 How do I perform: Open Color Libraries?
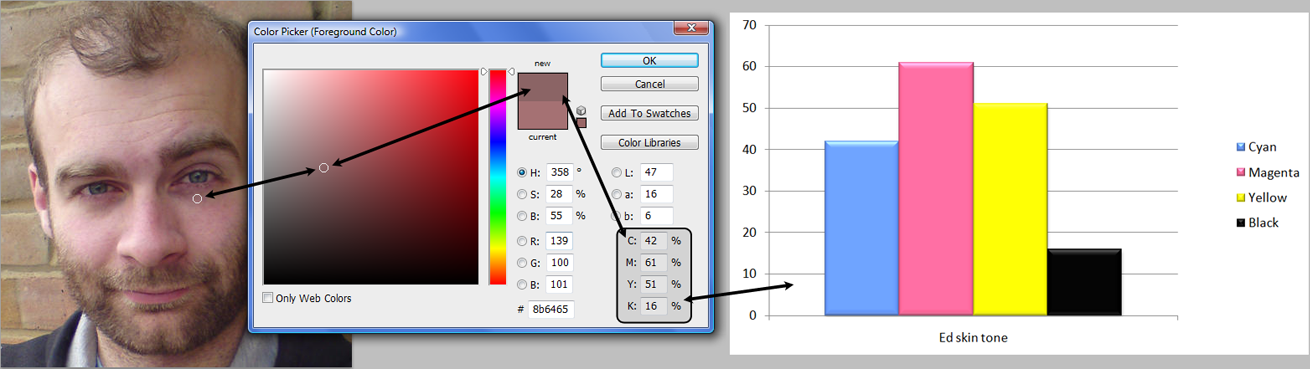(649, 143)
